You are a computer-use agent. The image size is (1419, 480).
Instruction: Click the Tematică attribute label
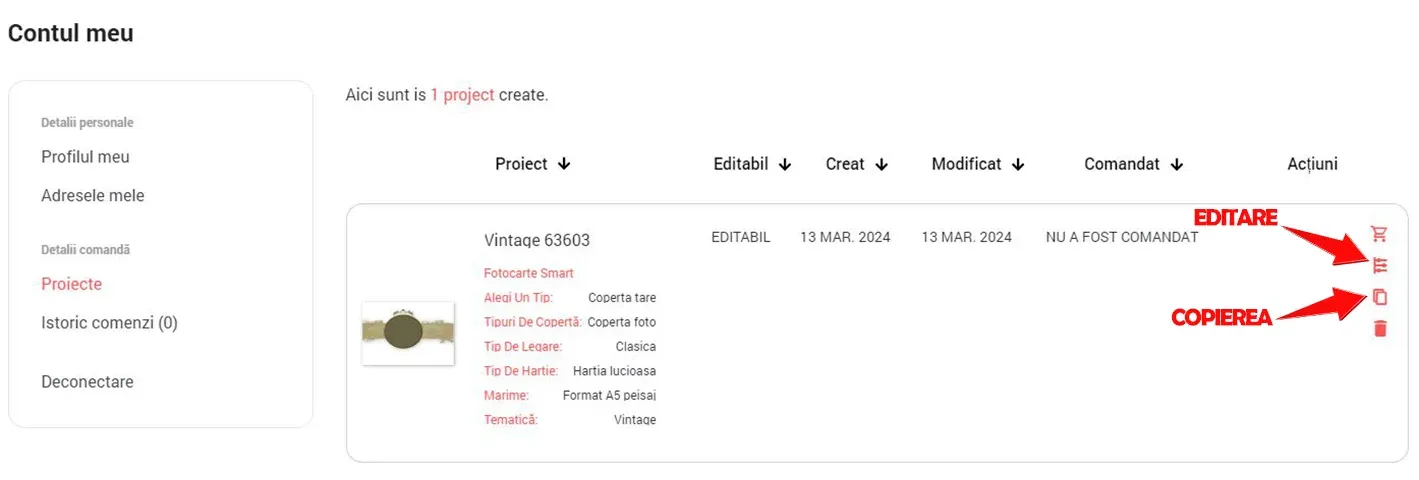coord(510,420)
